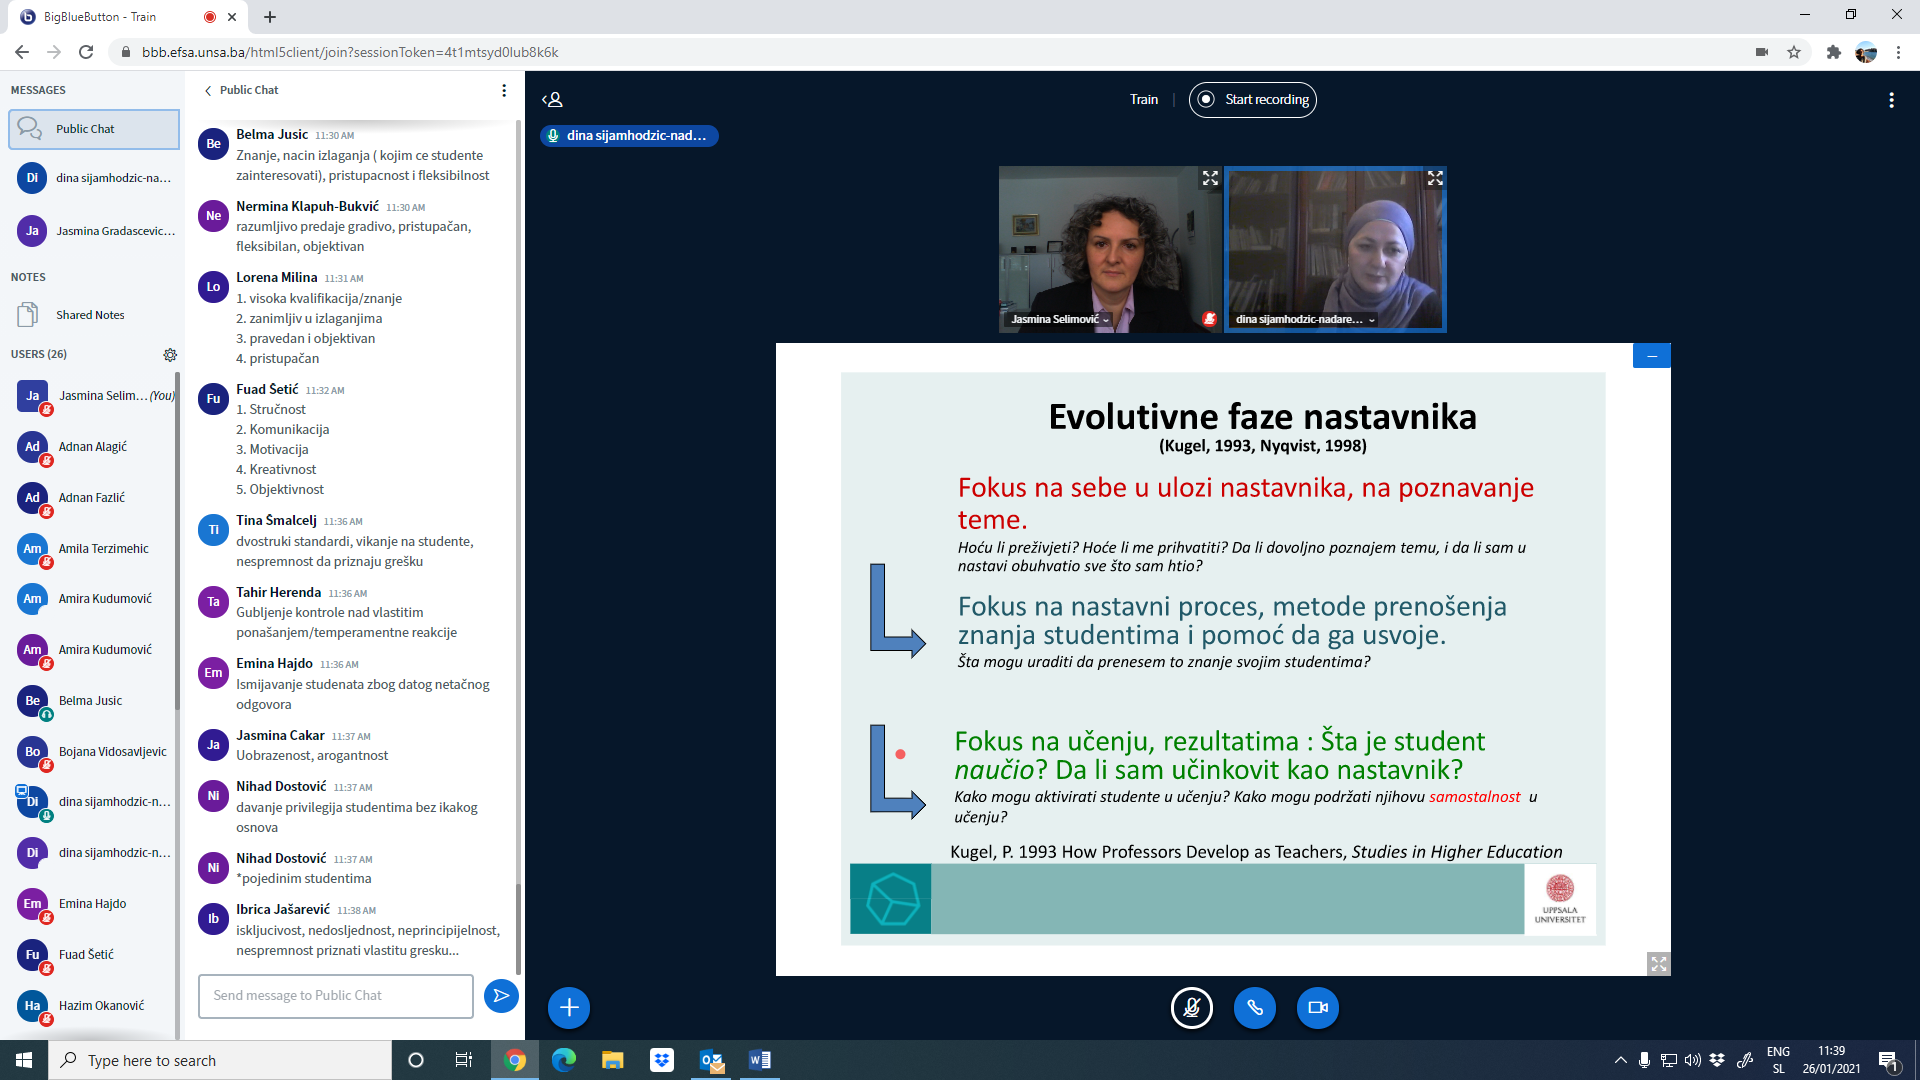Hide presentation with minimize button
Image resolution: width=1920 pixels, height=1080 pixels.
tap(1652, 356)
